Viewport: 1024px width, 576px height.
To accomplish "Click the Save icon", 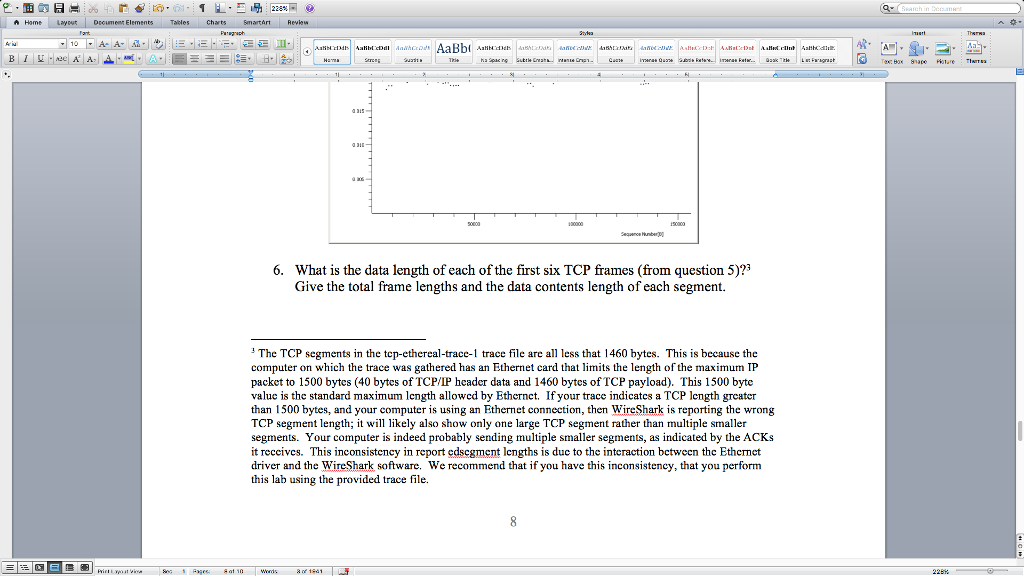I will pyautogui.click(x=60, y=8).
